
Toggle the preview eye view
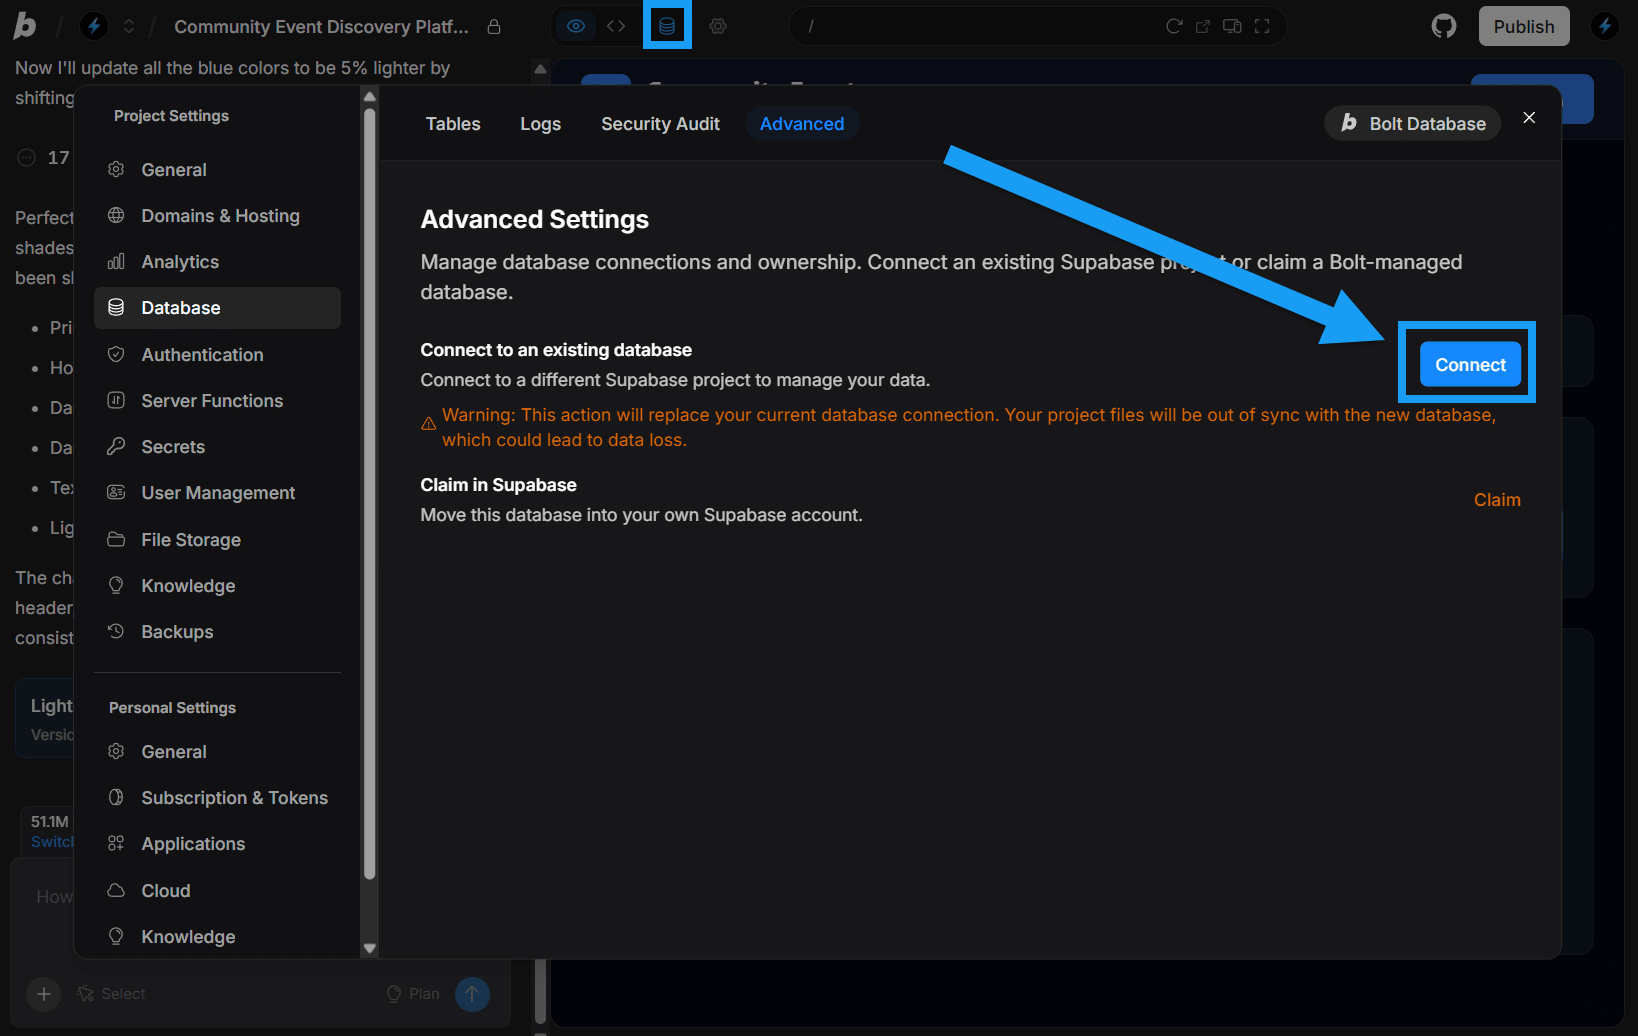[575, 26]
